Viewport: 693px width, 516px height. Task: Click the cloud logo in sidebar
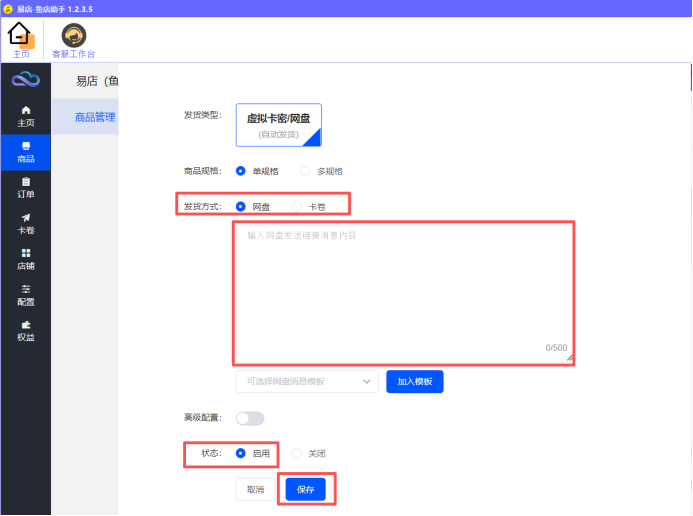click(26, 80)
